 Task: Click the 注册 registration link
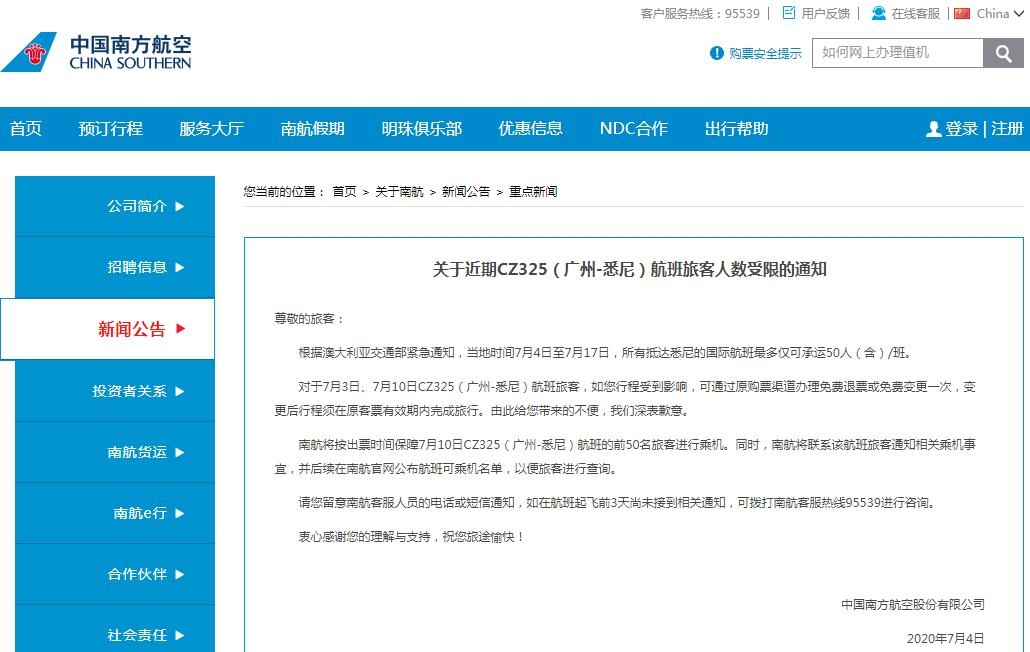pos(1008,128)
